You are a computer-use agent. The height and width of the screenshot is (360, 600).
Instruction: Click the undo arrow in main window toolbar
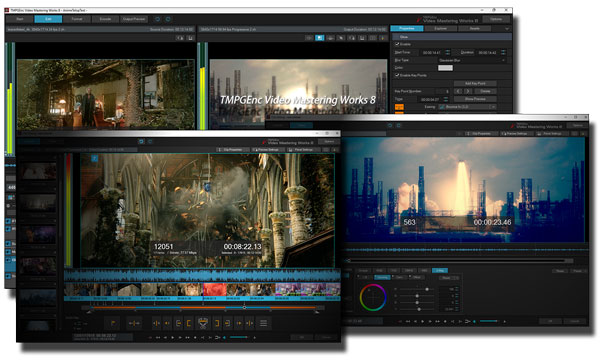pyautogui.click(x=158, y=19)
